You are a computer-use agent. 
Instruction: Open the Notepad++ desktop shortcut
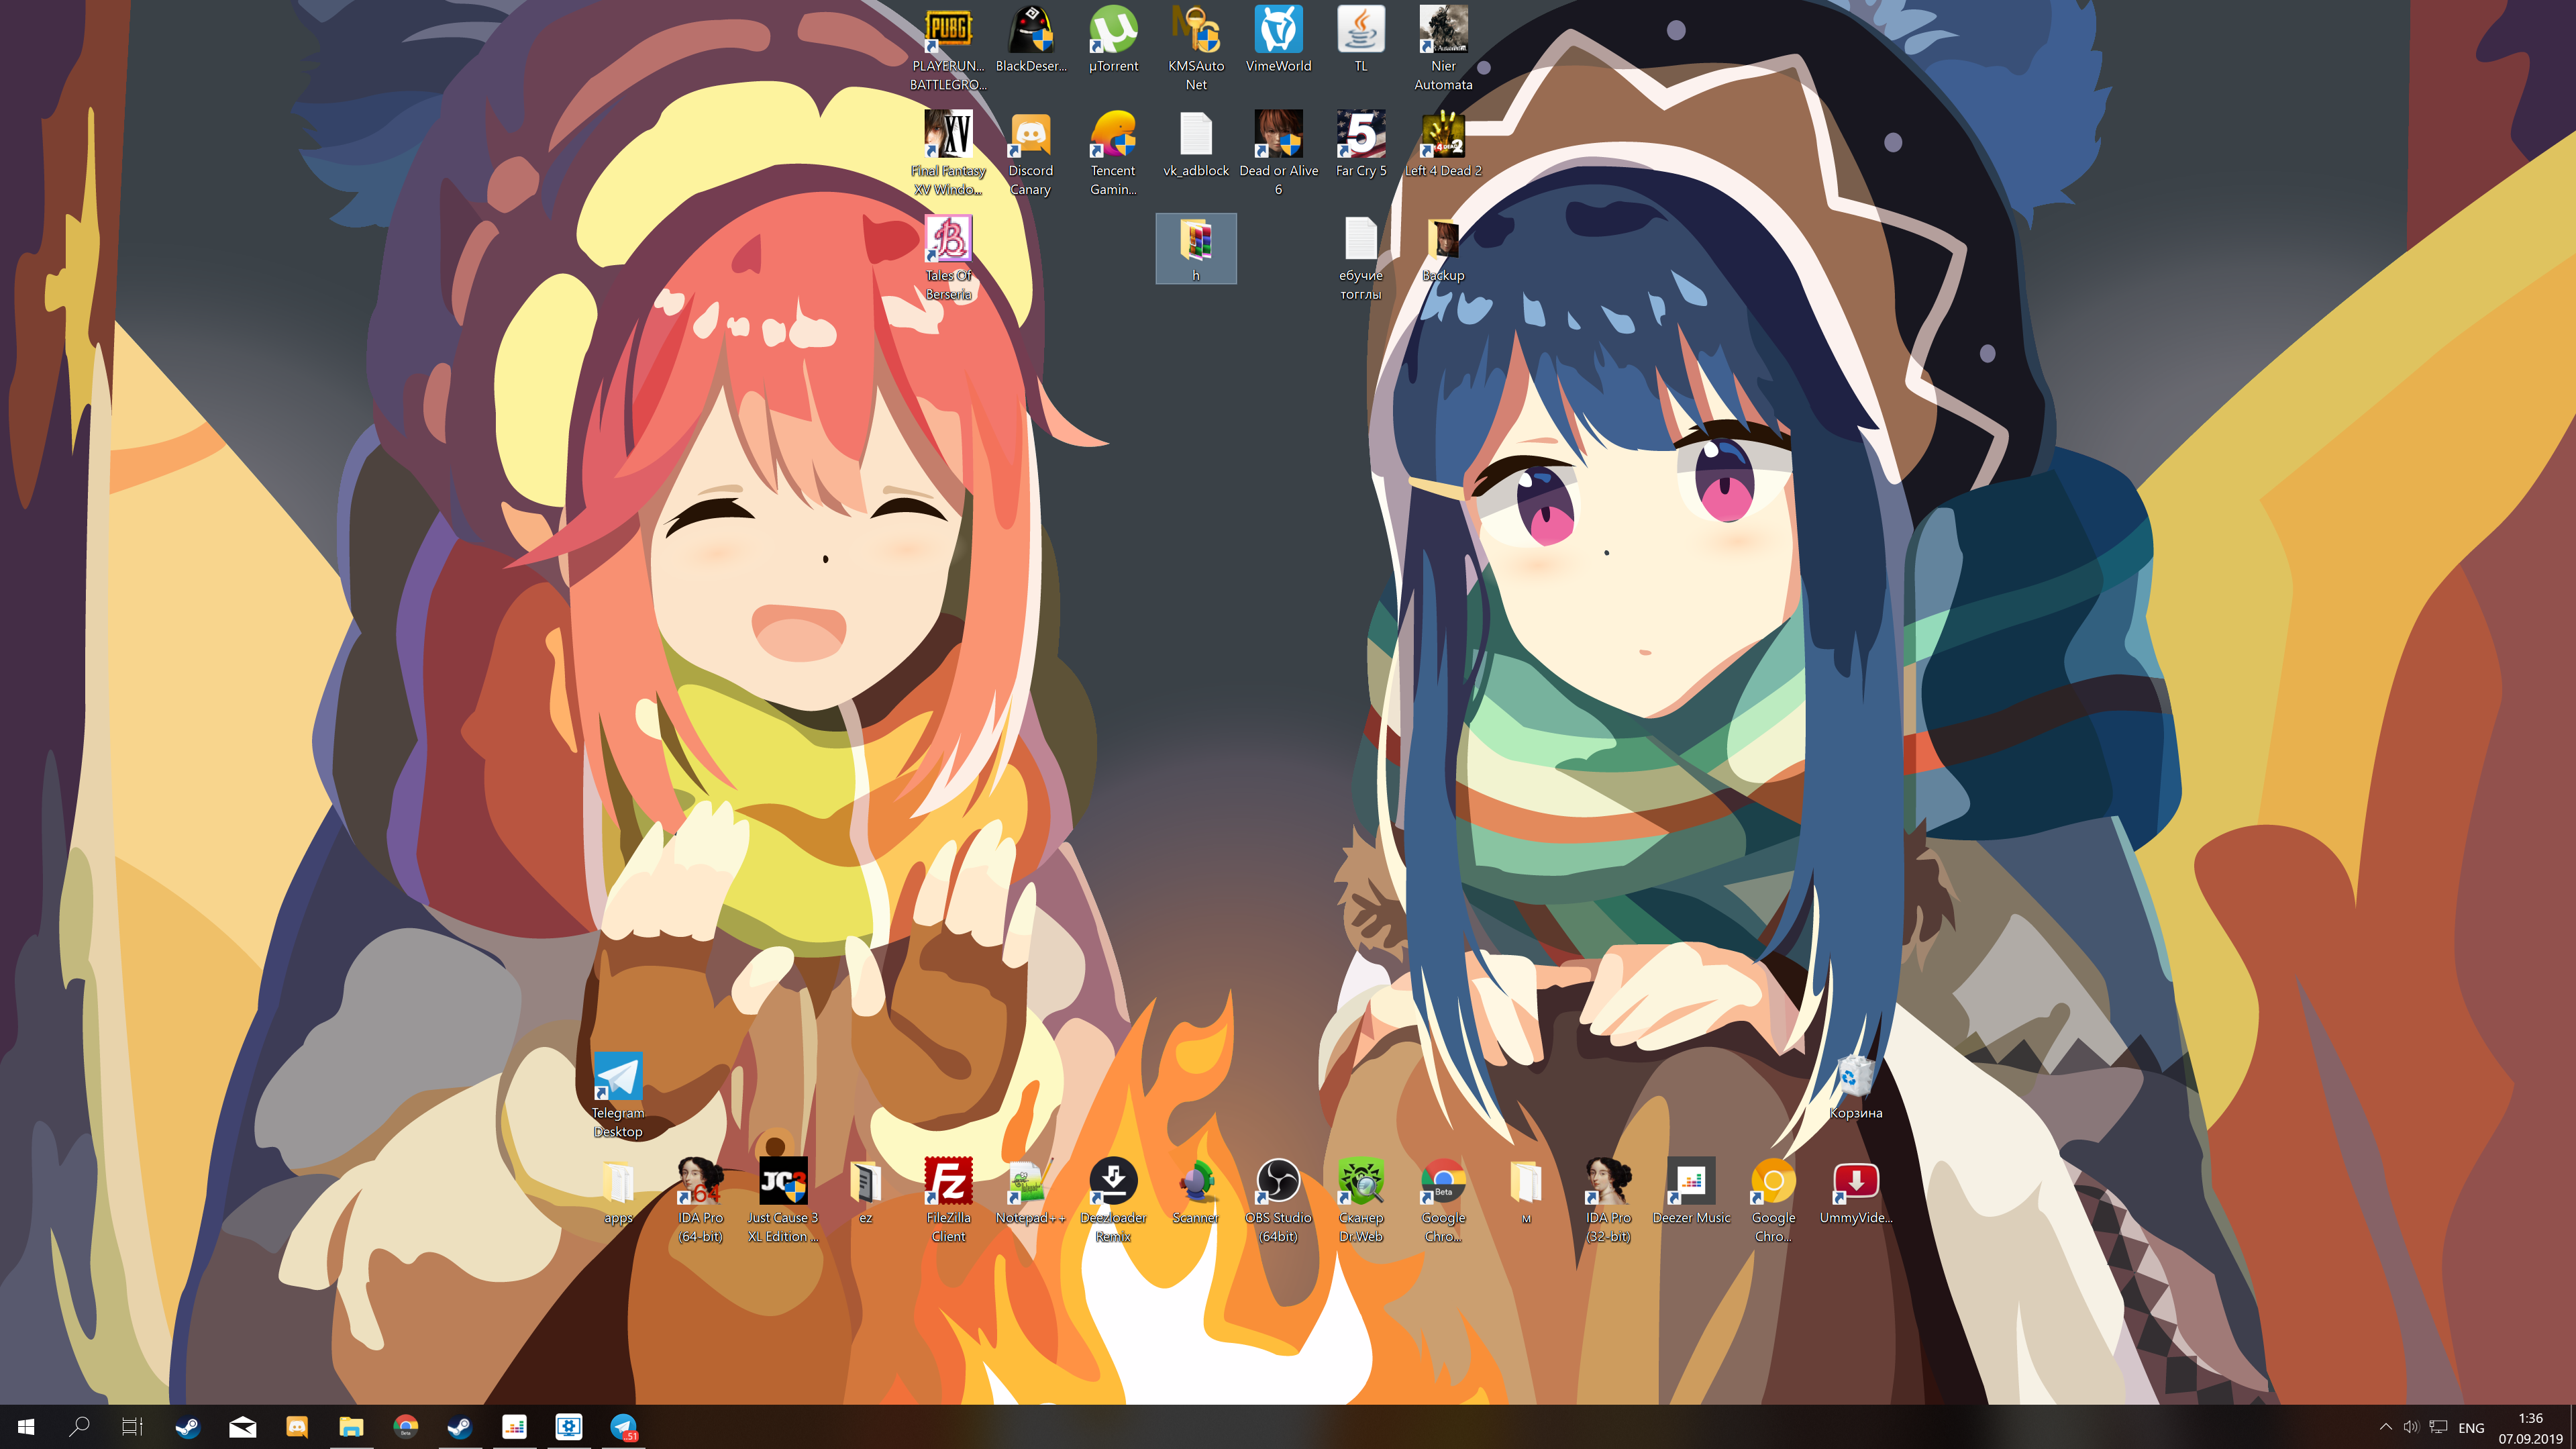click(x=1030, y=1191)
